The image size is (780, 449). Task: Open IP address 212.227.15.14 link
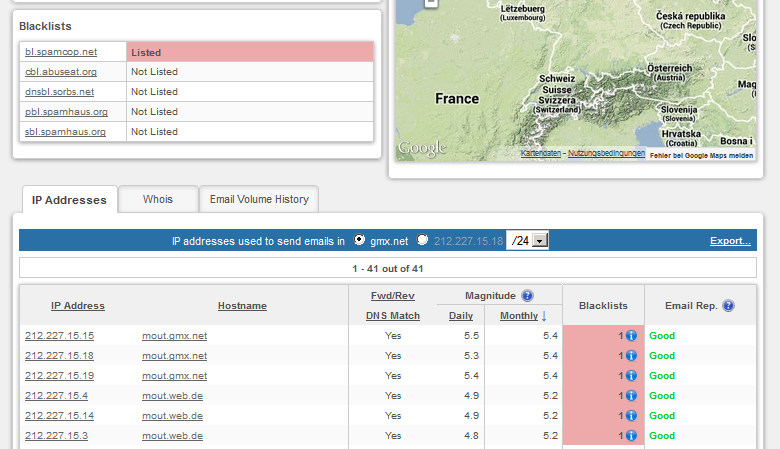click(59, 415)
